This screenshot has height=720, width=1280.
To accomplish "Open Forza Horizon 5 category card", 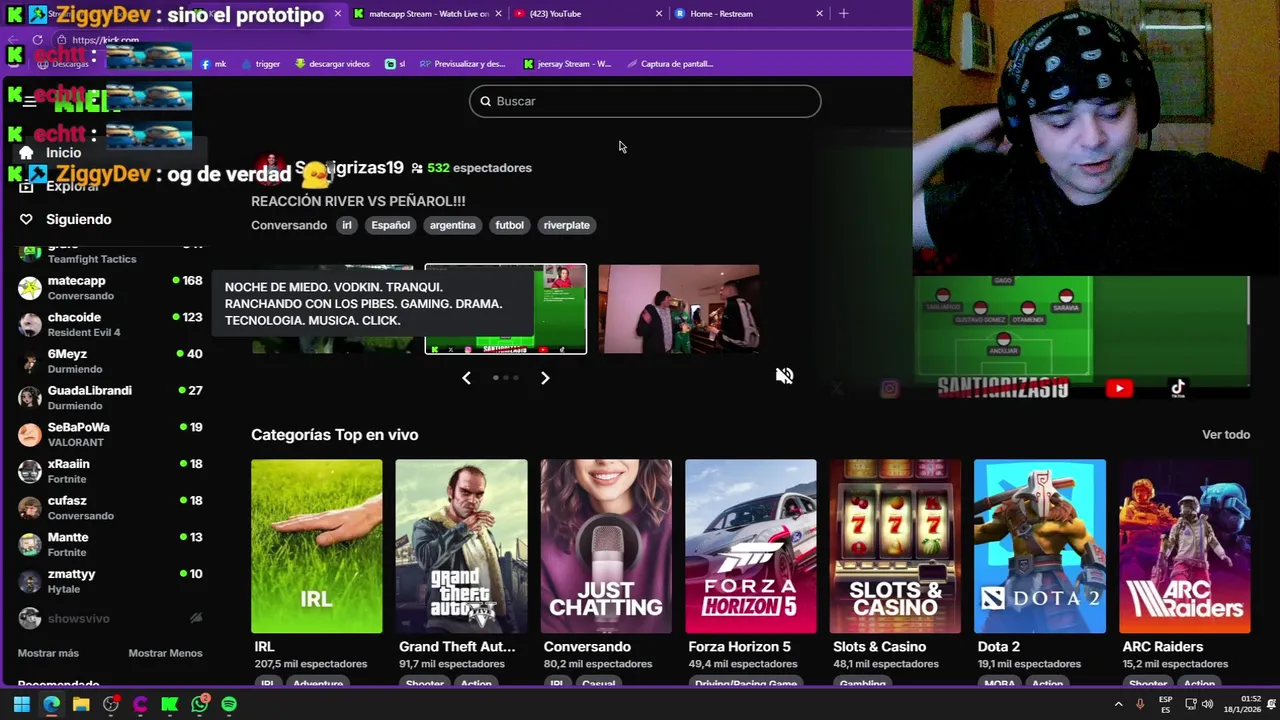I will [x=750, y=546].
